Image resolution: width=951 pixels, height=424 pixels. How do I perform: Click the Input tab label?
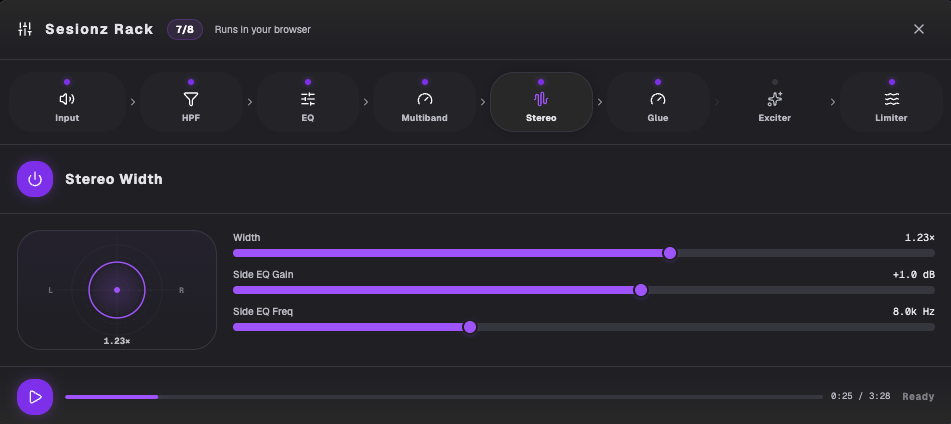[67, 118]
